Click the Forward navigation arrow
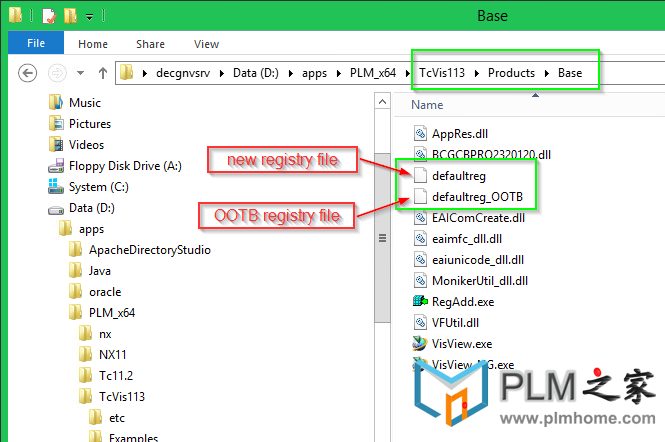 tap(57, 73)
